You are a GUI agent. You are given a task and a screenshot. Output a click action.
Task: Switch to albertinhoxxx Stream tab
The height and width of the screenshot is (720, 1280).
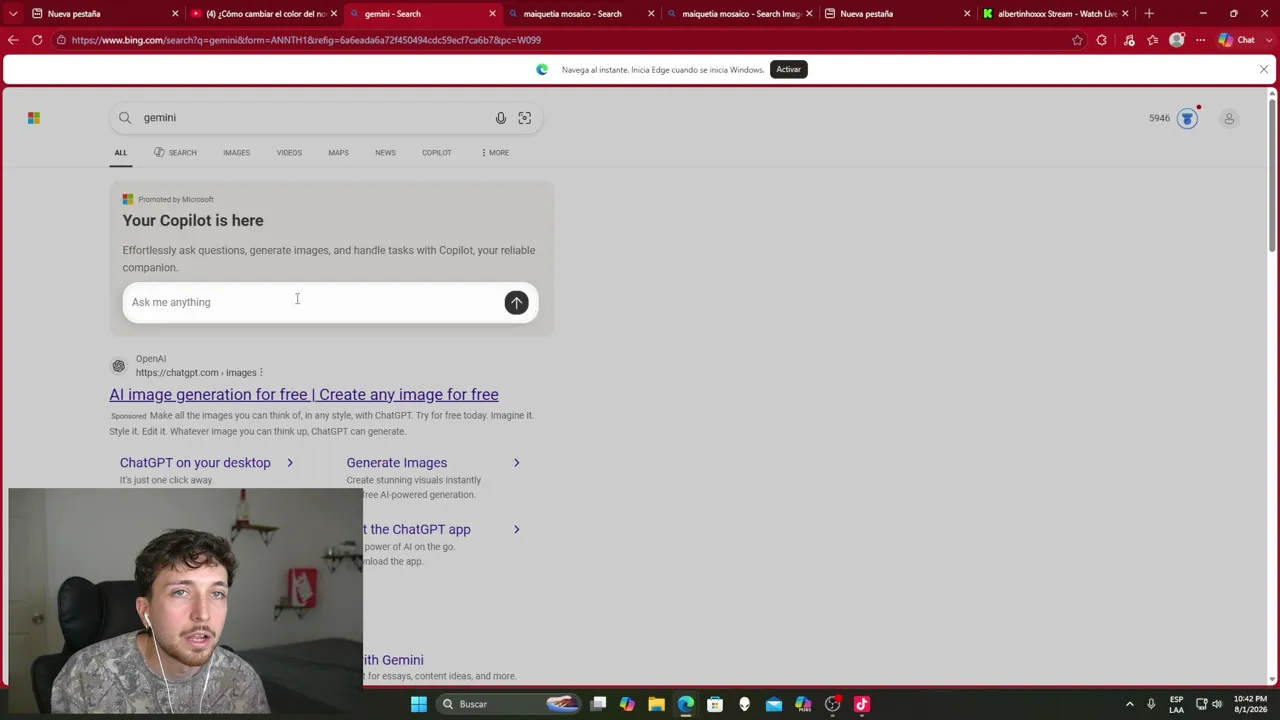[x=1056, y=14]
